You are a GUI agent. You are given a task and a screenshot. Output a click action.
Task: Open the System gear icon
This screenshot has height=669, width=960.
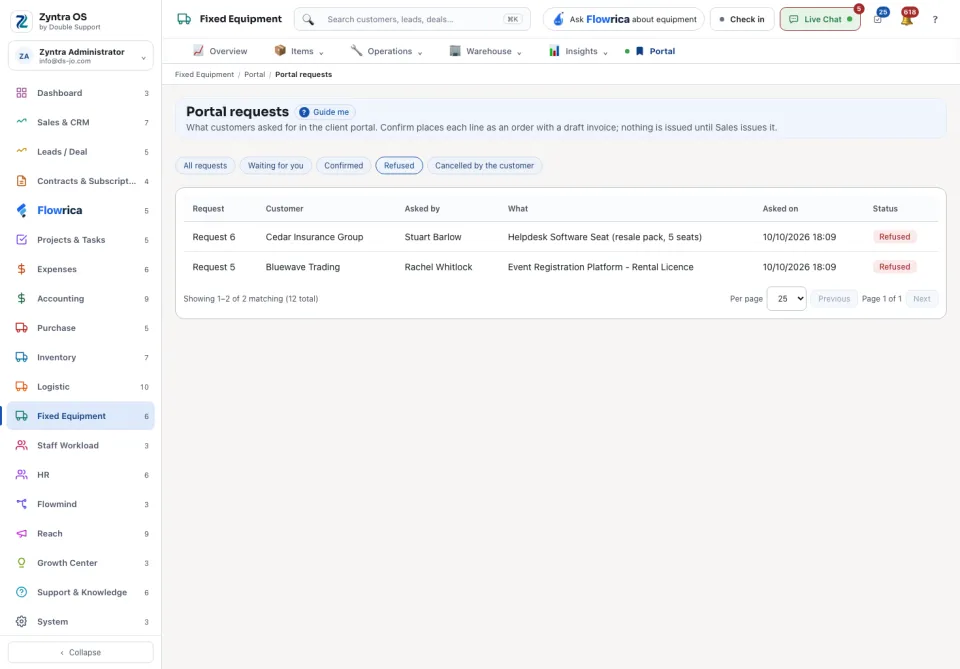(x=21, y=621)
